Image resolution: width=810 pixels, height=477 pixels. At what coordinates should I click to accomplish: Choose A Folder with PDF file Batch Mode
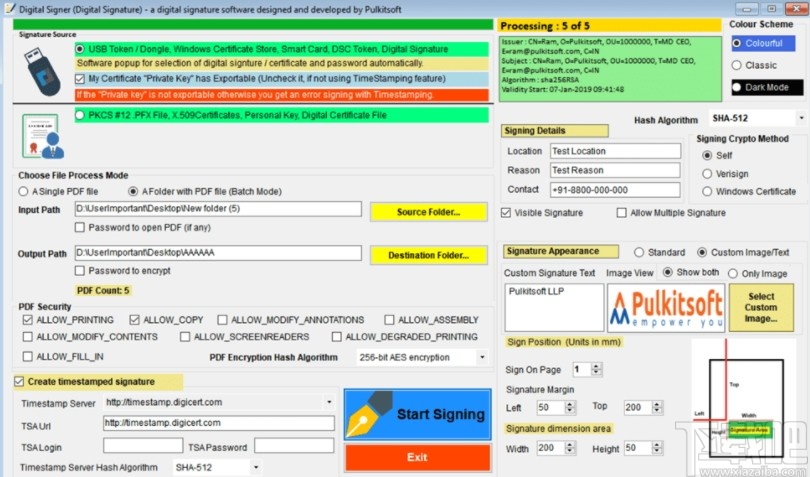[133, 191]
